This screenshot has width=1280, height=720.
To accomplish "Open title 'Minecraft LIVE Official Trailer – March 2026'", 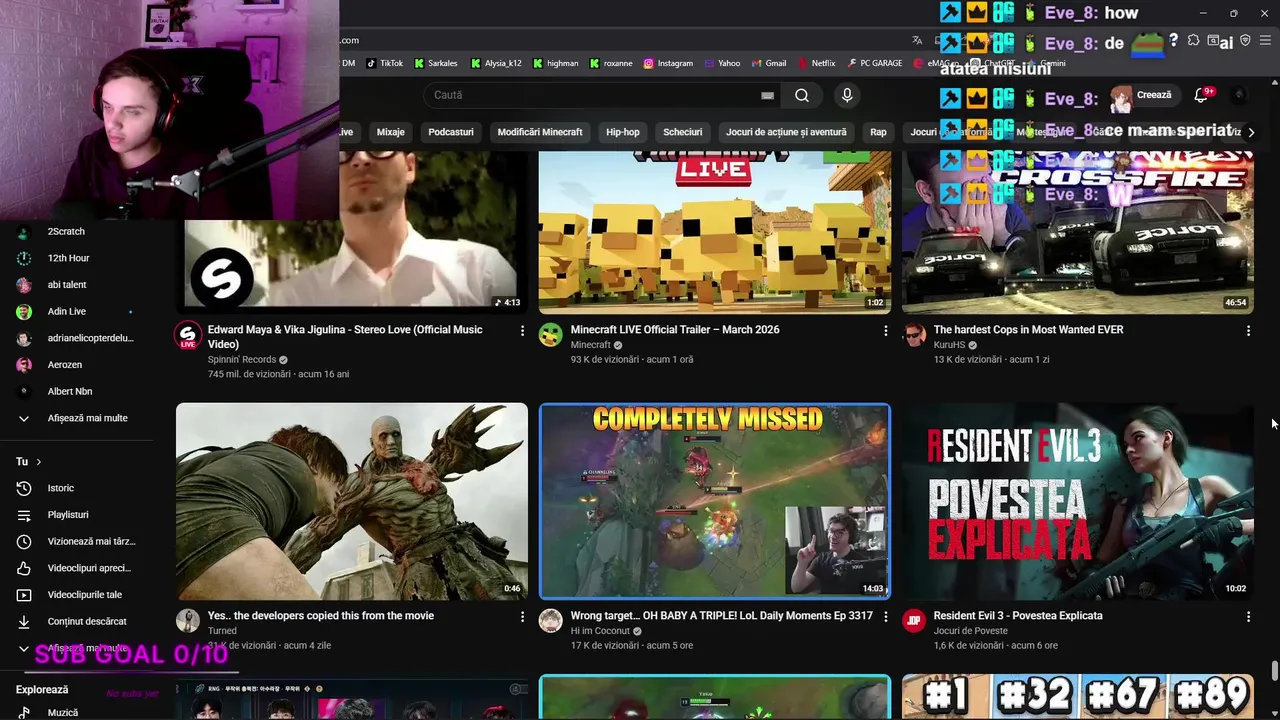I will tap(675, 330).
